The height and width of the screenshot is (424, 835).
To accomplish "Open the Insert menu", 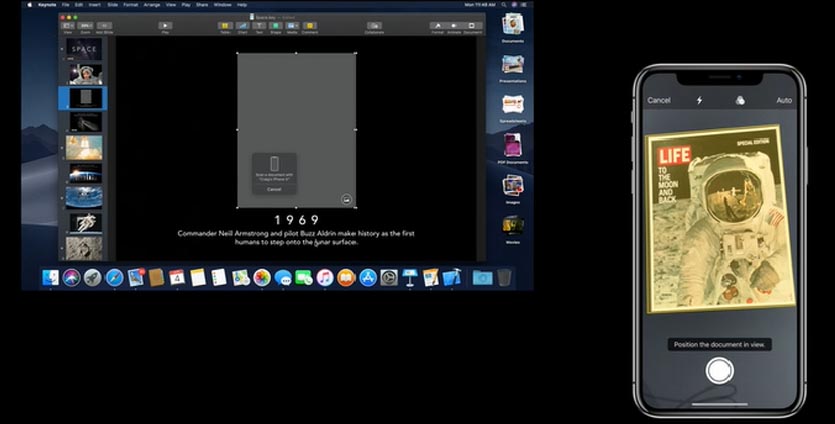I will coord(95,5).
